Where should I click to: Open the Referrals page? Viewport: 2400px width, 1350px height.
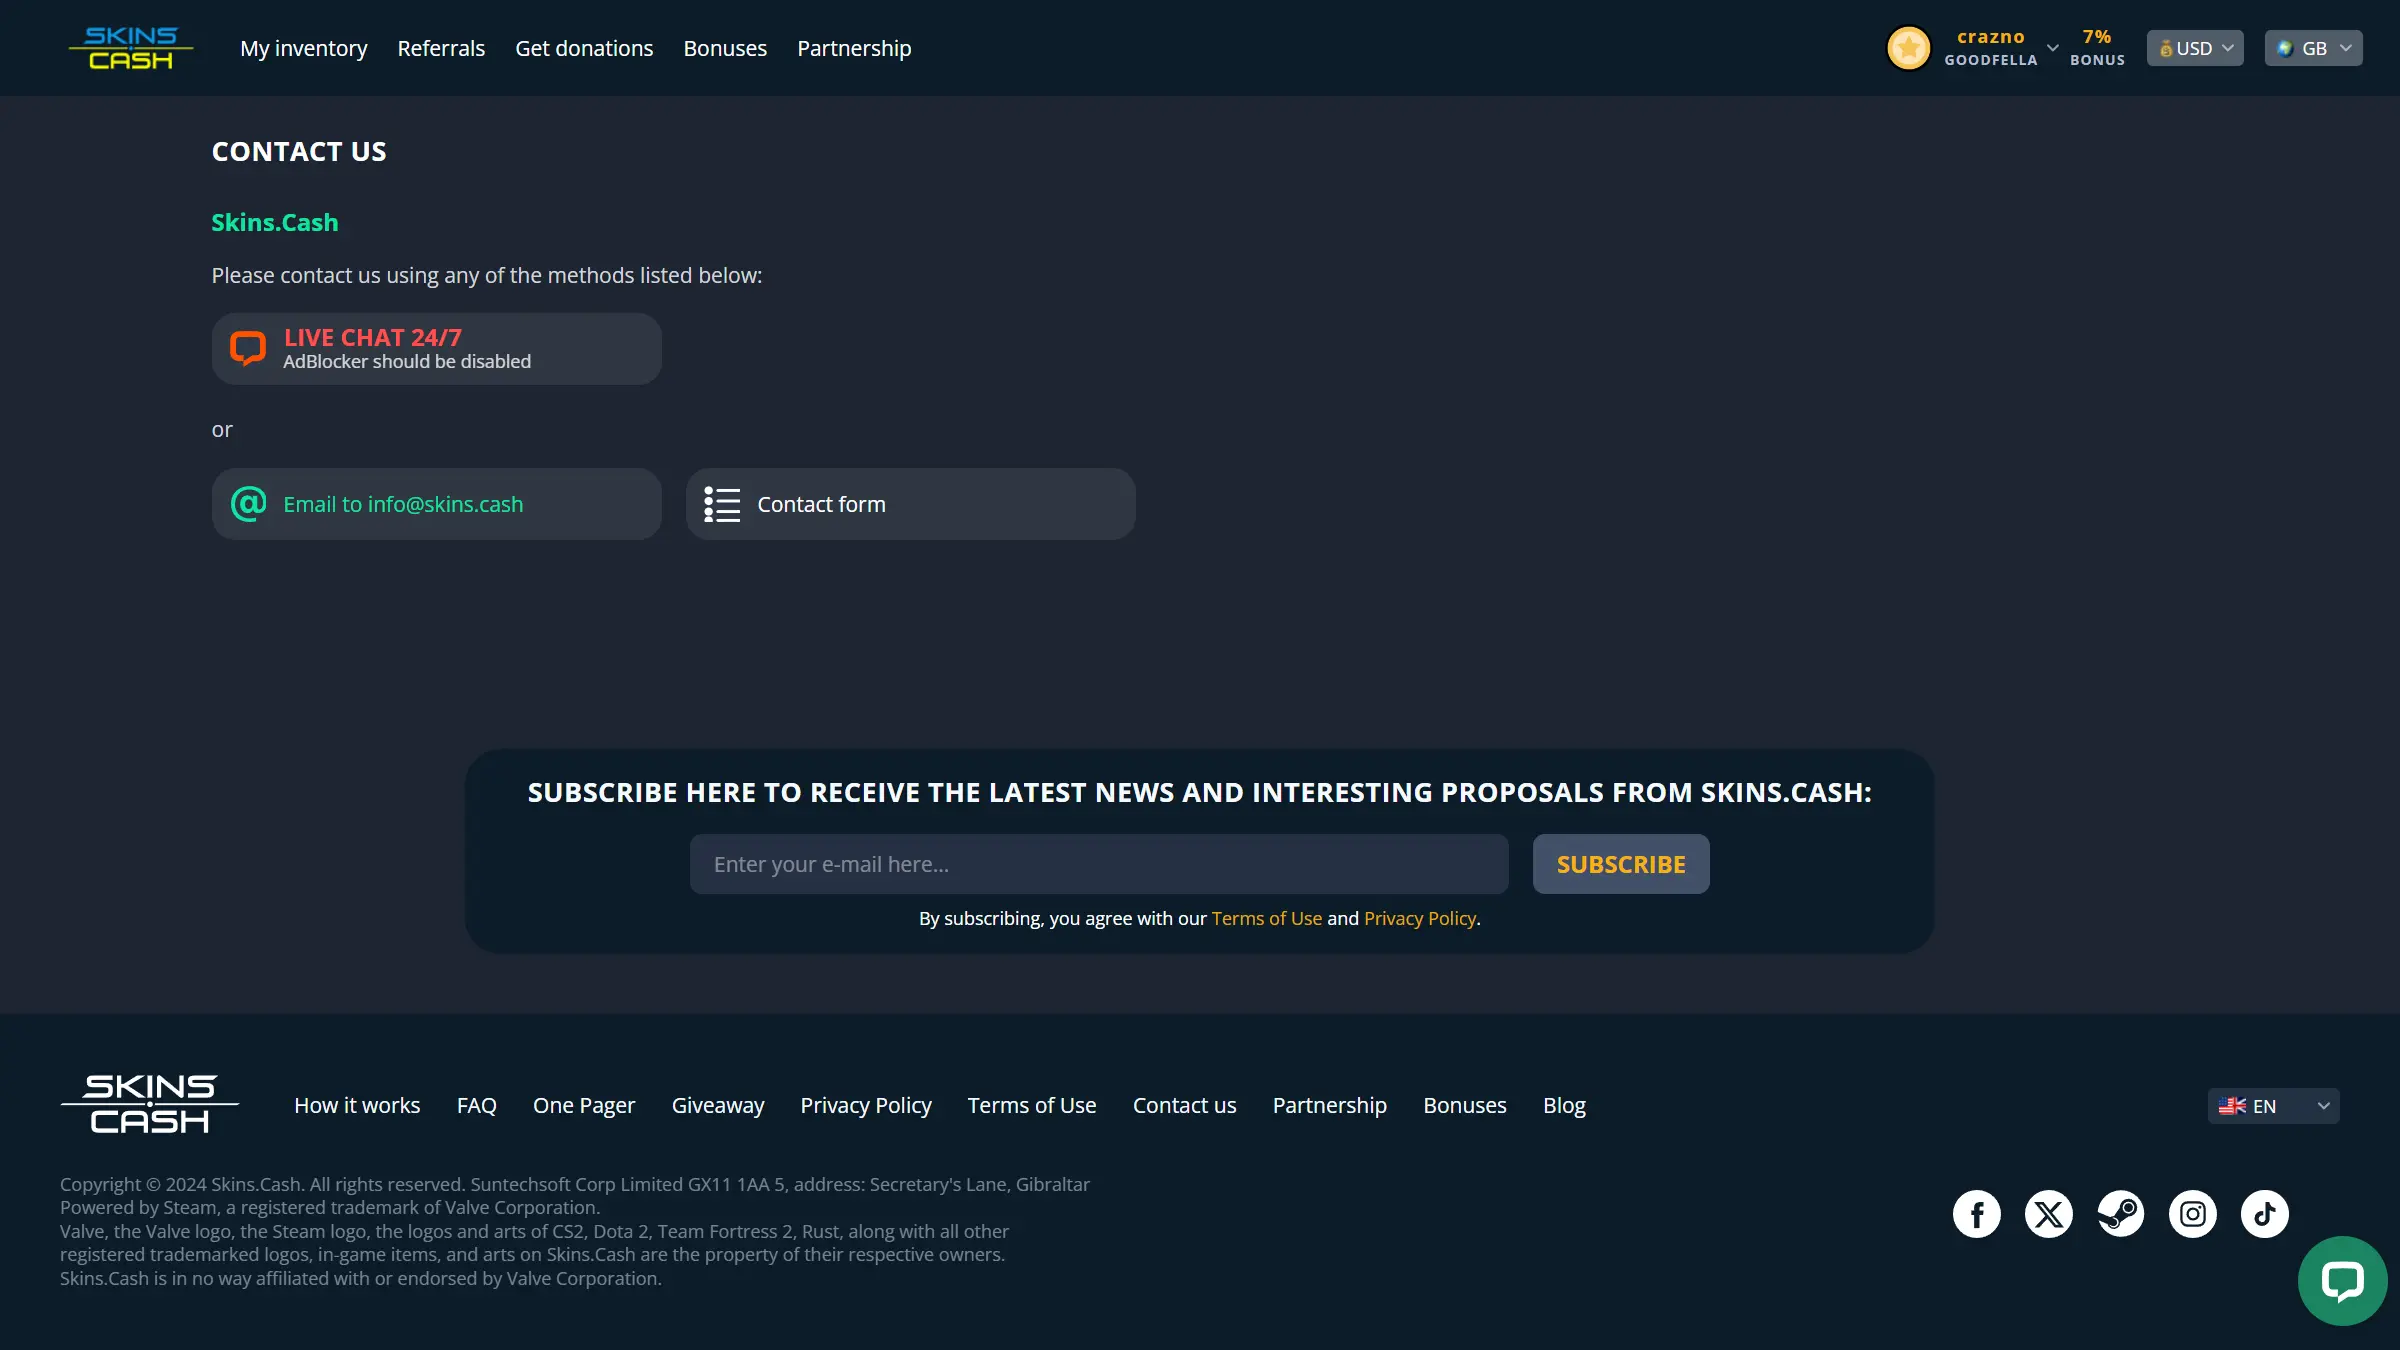tap(441, 48)
